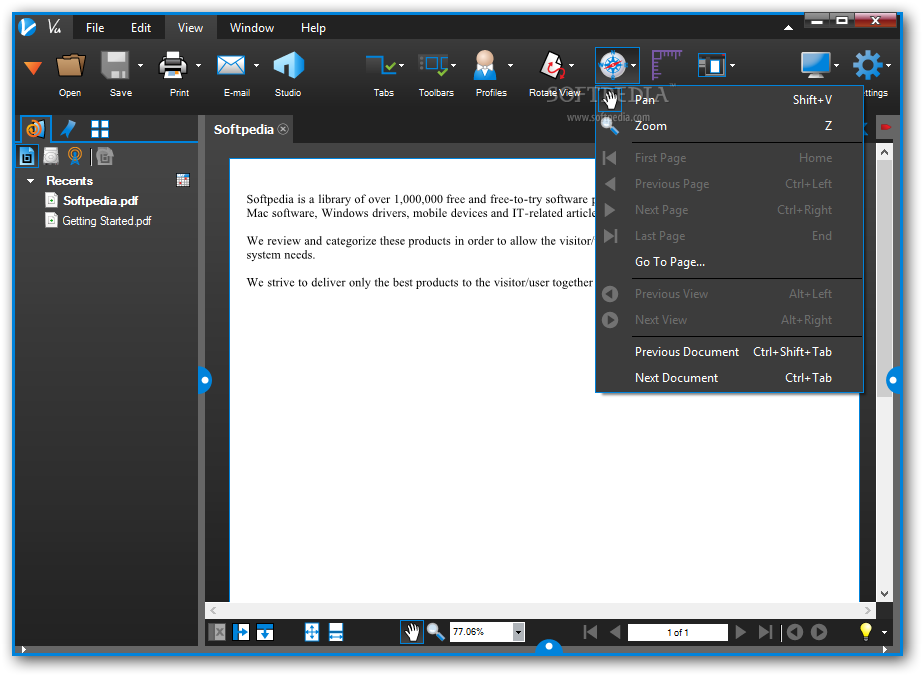923x676 pixels.
Task: Click the panel layout icon
Action: 712,65
